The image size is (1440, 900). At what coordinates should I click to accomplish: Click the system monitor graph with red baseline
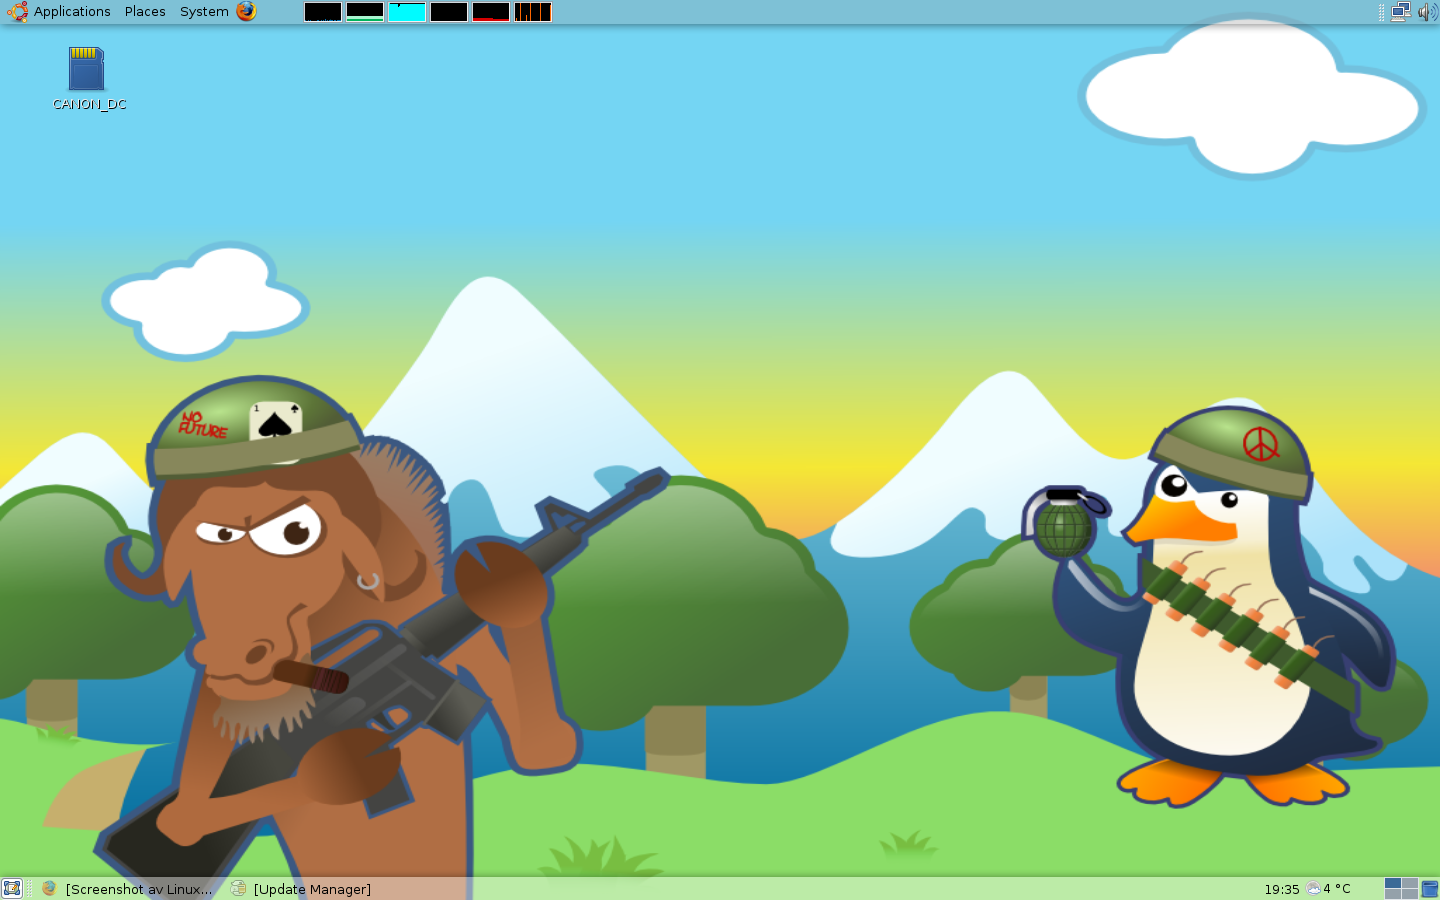[x=491, y=12]
